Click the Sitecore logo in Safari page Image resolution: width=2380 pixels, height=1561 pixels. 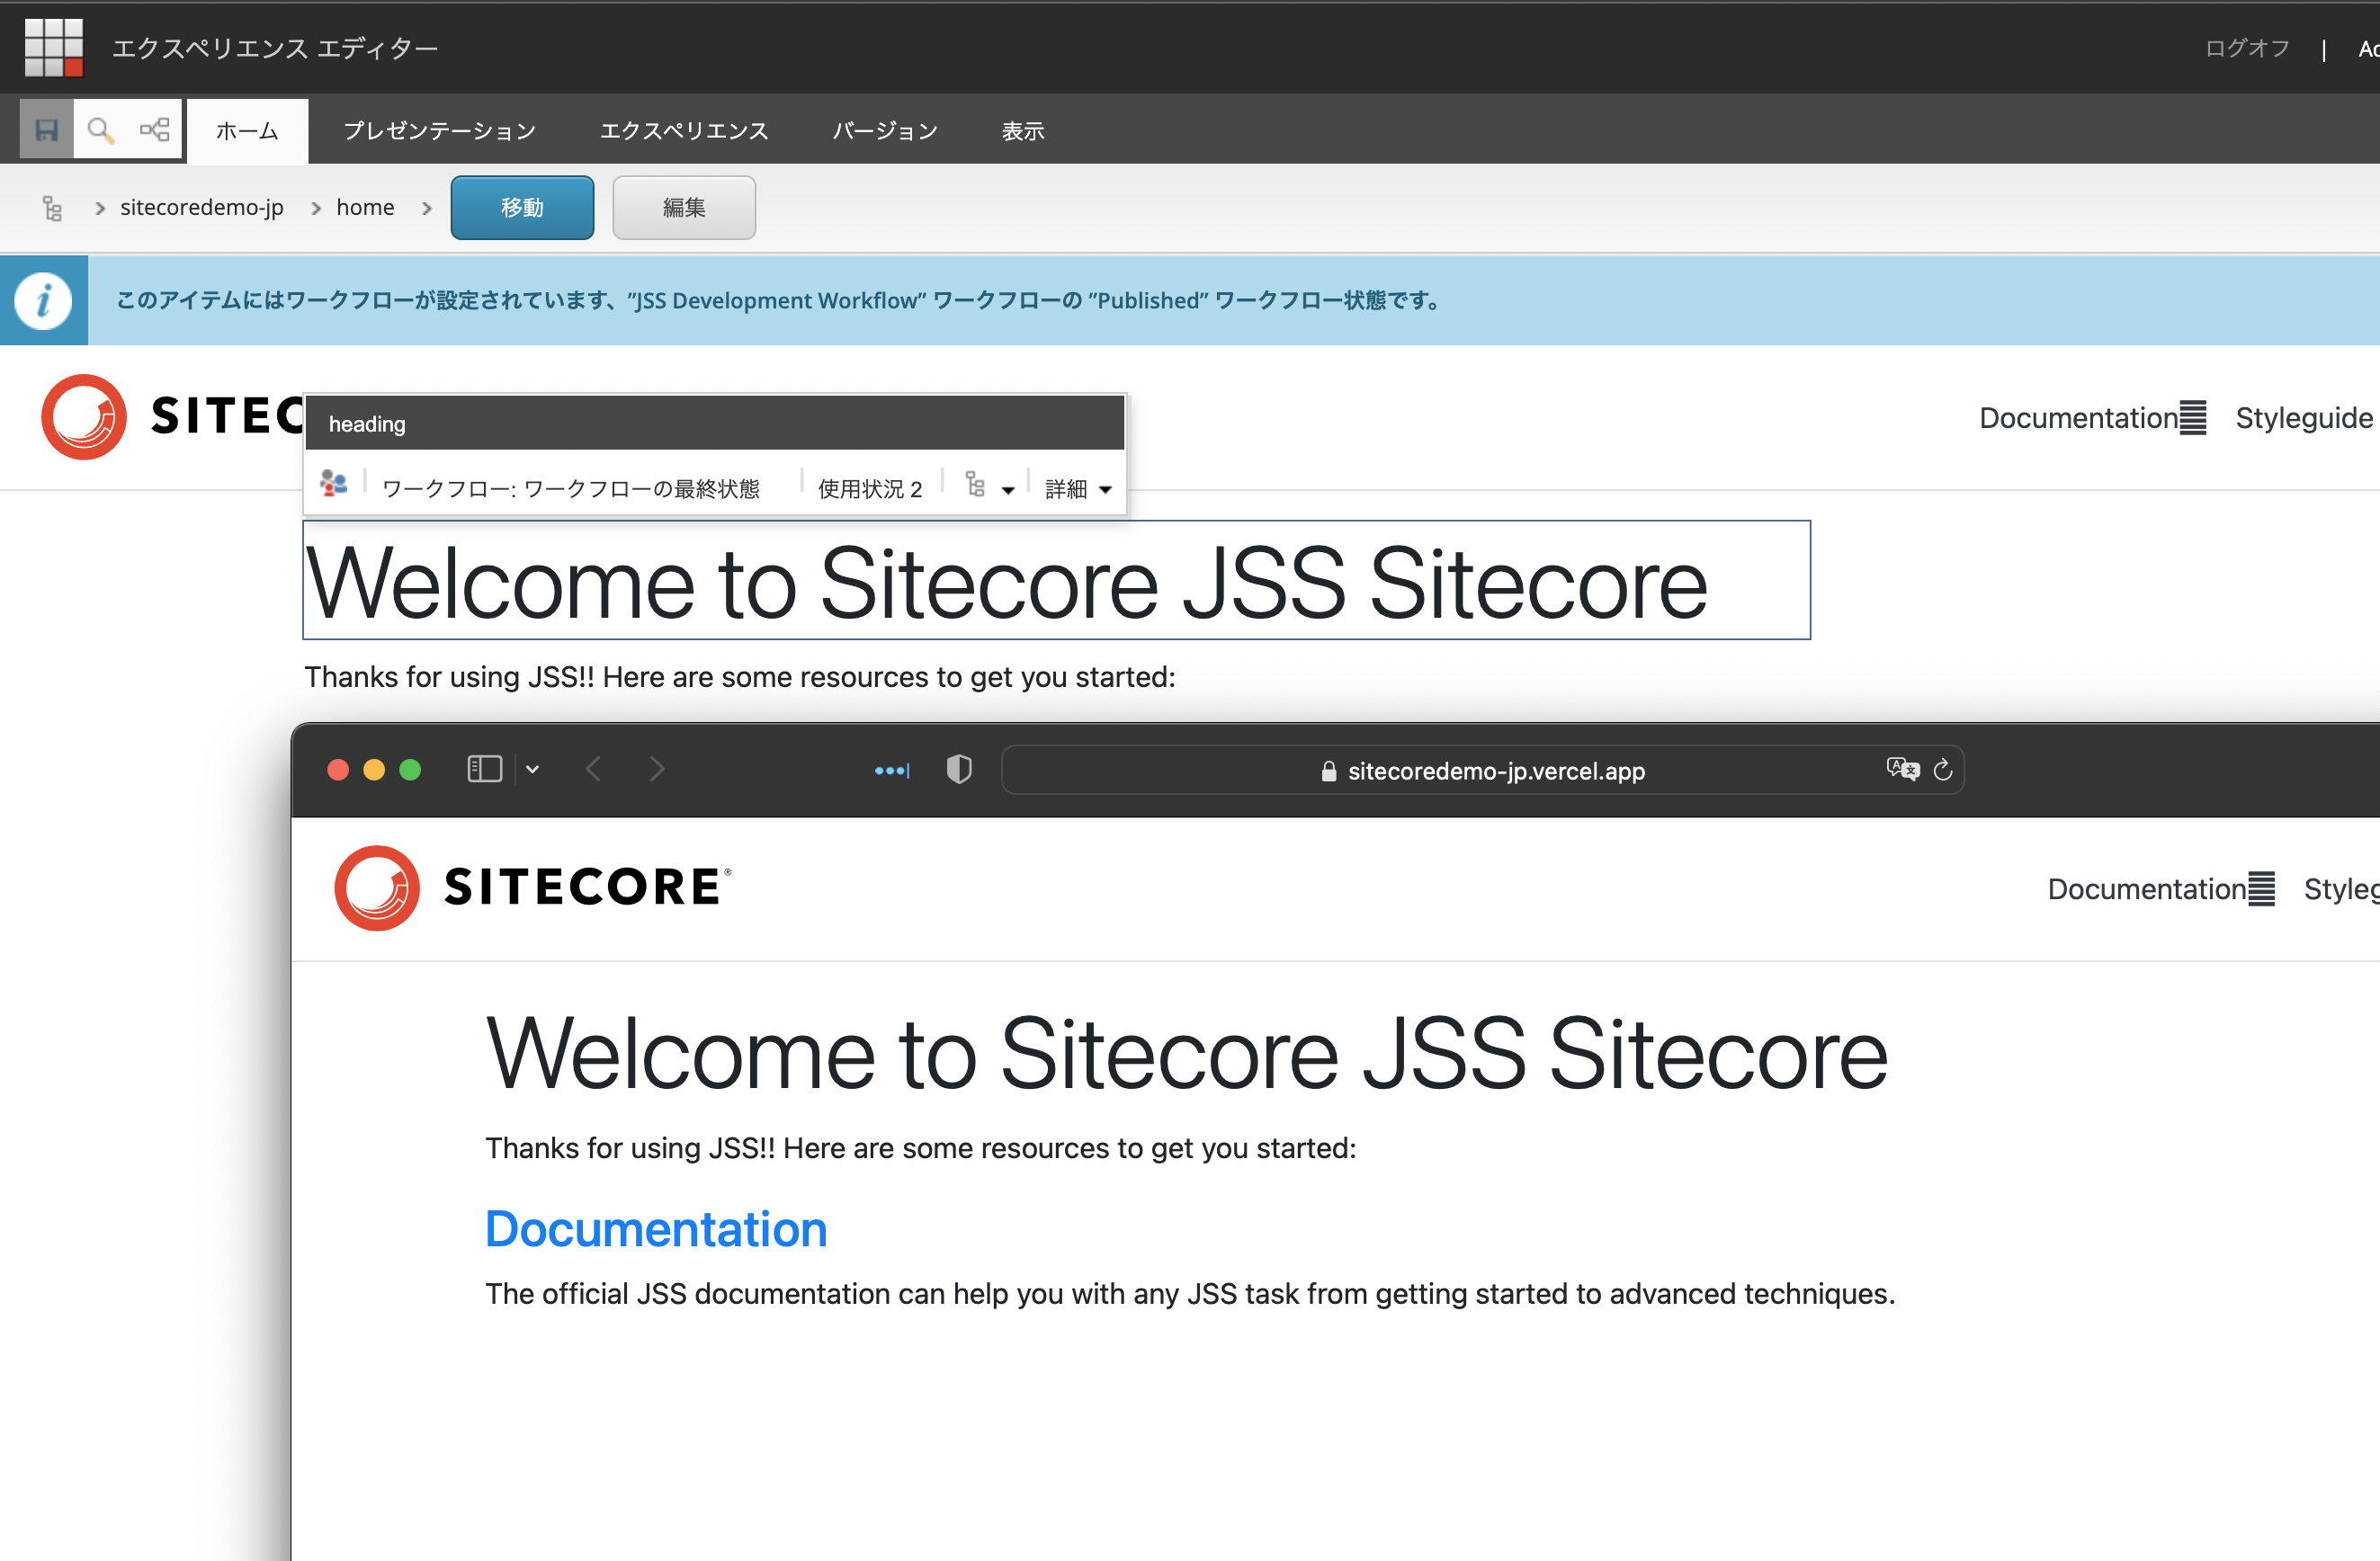tap(533, 888)
